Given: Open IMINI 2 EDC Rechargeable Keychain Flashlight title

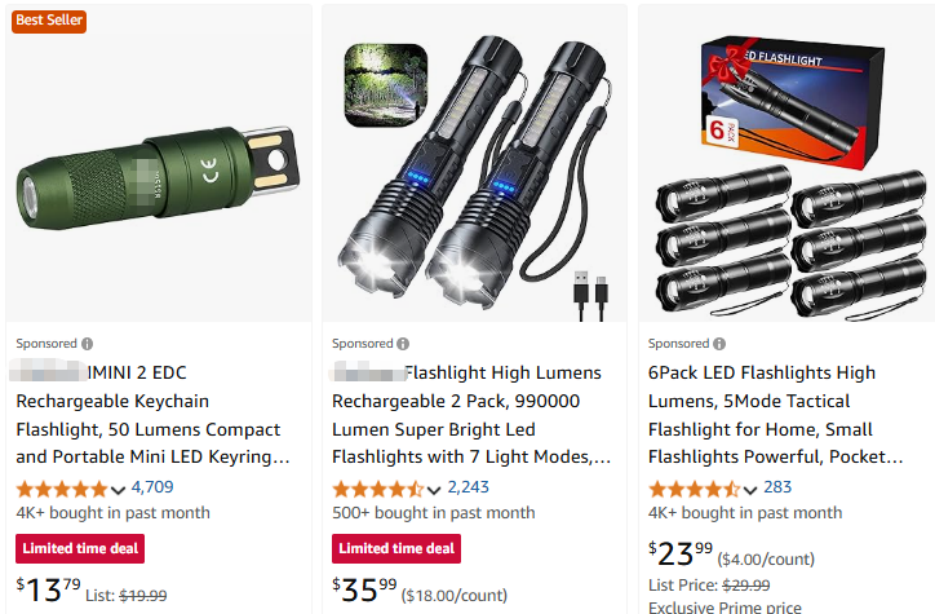Looking at the screenshot, I should click(153, 414).
